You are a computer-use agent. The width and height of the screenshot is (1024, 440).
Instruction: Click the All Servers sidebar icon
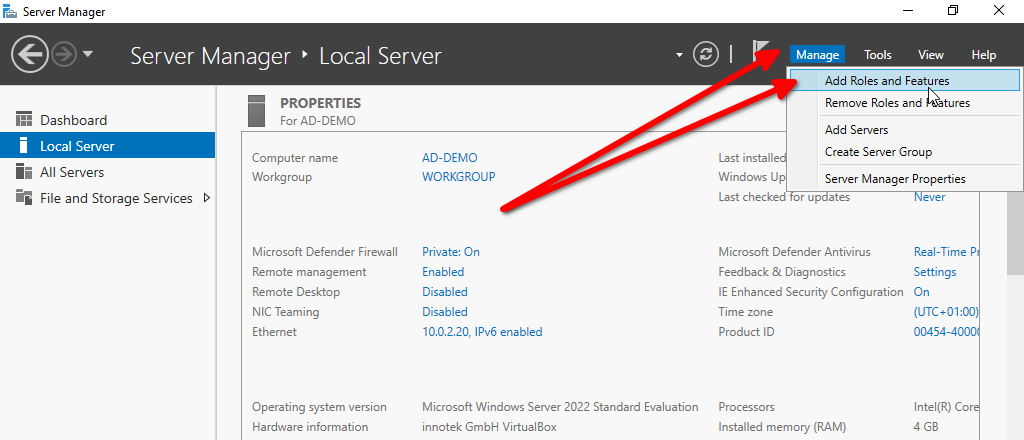coord(24,172)
